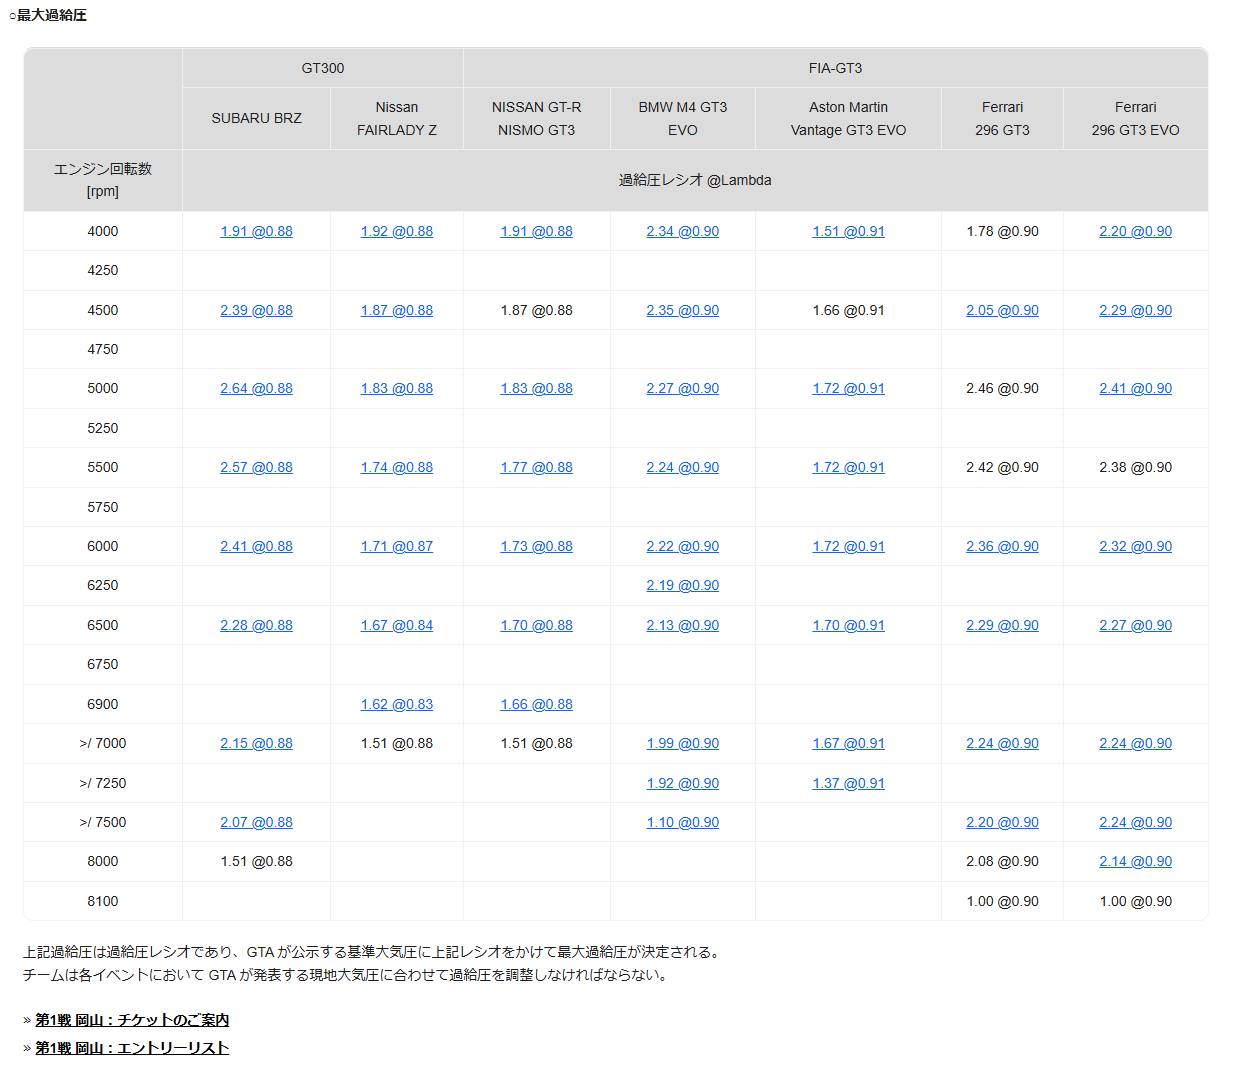Click the エンジン回転数 [rpm] header cell
1242x1075 pixels.
(103, 180)
